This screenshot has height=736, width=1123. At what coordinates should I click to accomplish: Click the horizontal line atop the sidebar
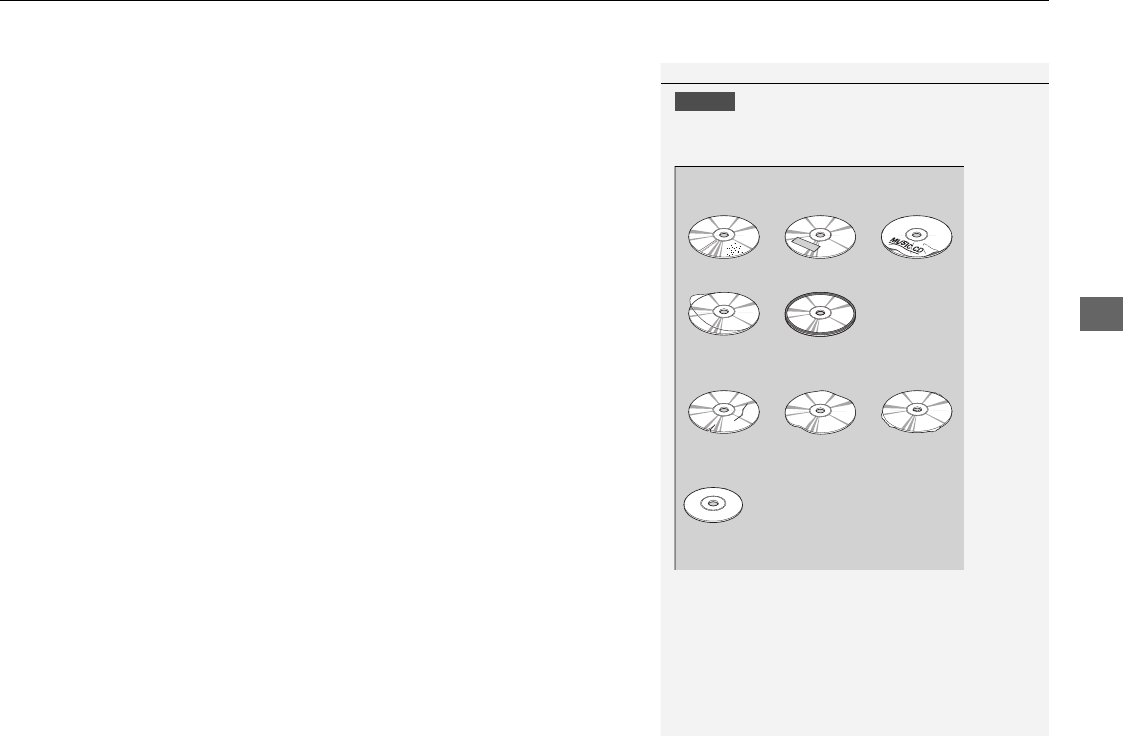(854, 84)
